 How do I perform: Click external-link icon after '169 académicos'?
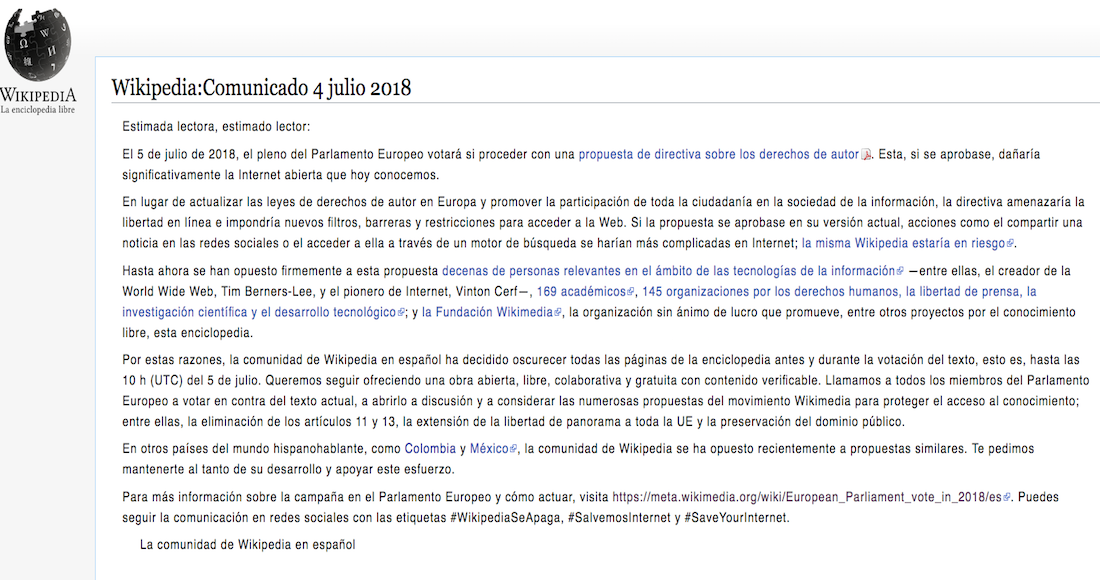point(630,292)
